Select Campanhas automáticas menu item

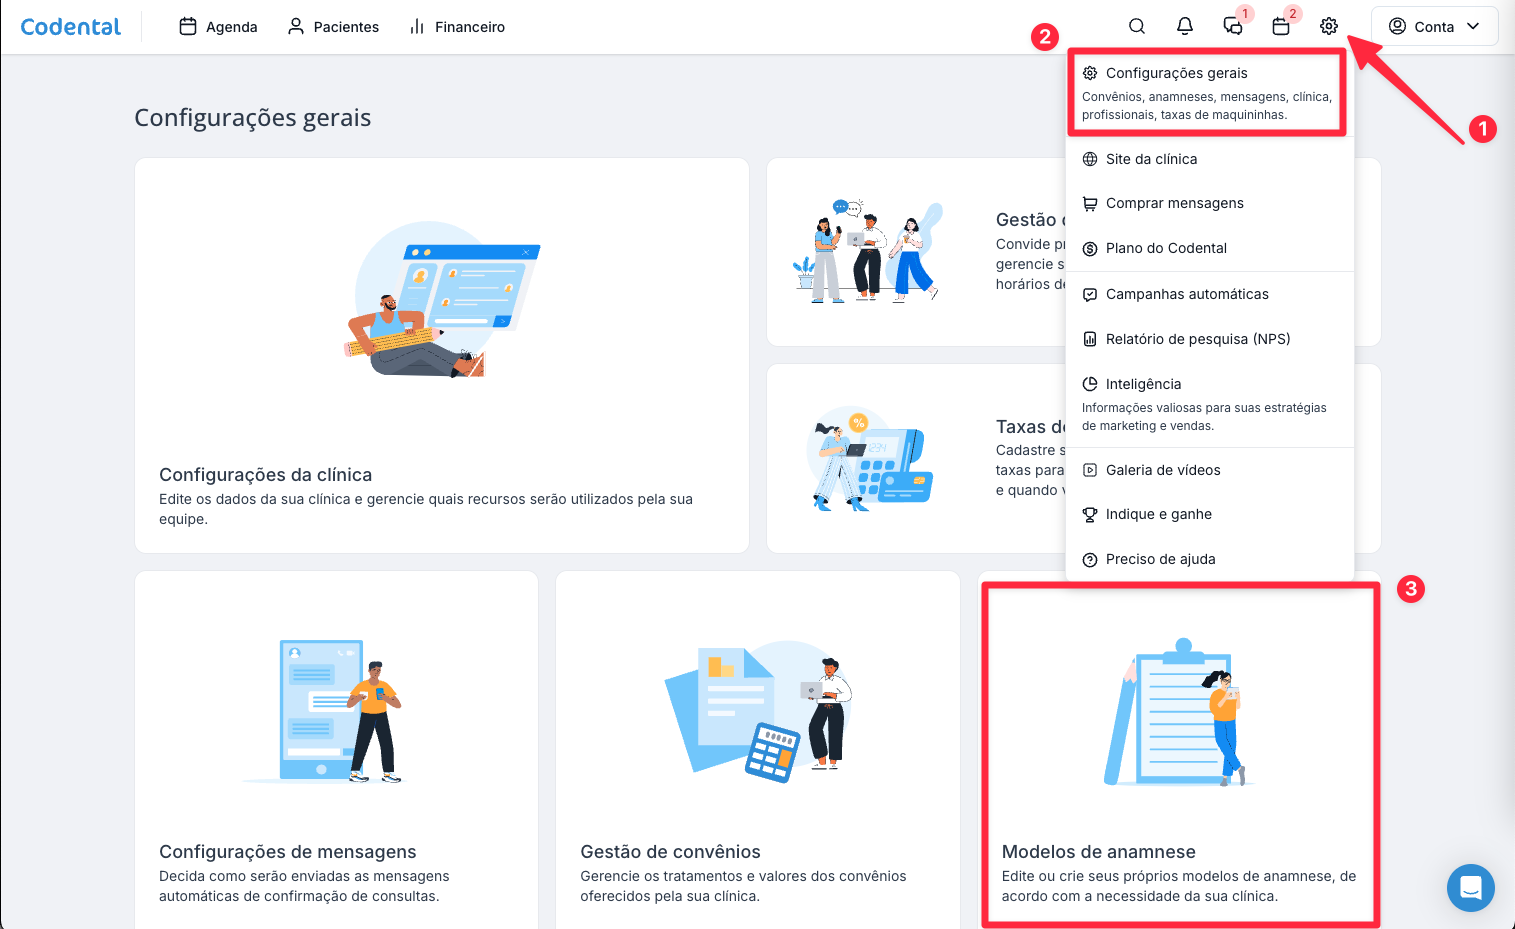coord(1187,294)
